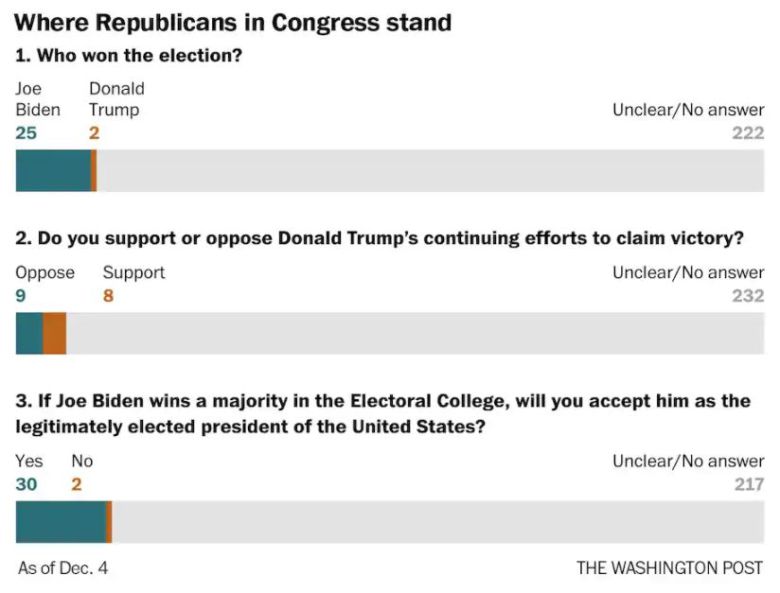The width and height of the screenshot is (780, 593).
Task: Select the teal Oppose bar segment
Action: (x=29, y=334)
